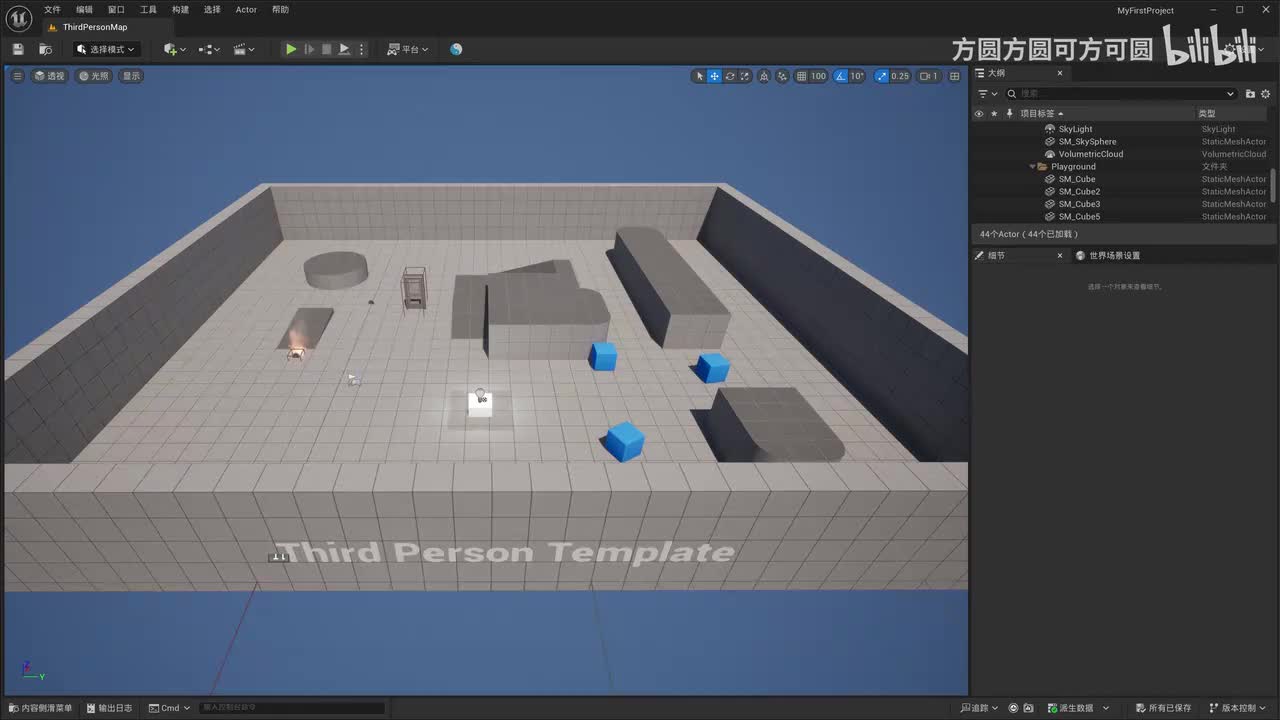The height and width of the screenshot is (720, 1280).
Task: Click the step-frame playback button
Action: [309, 49]
